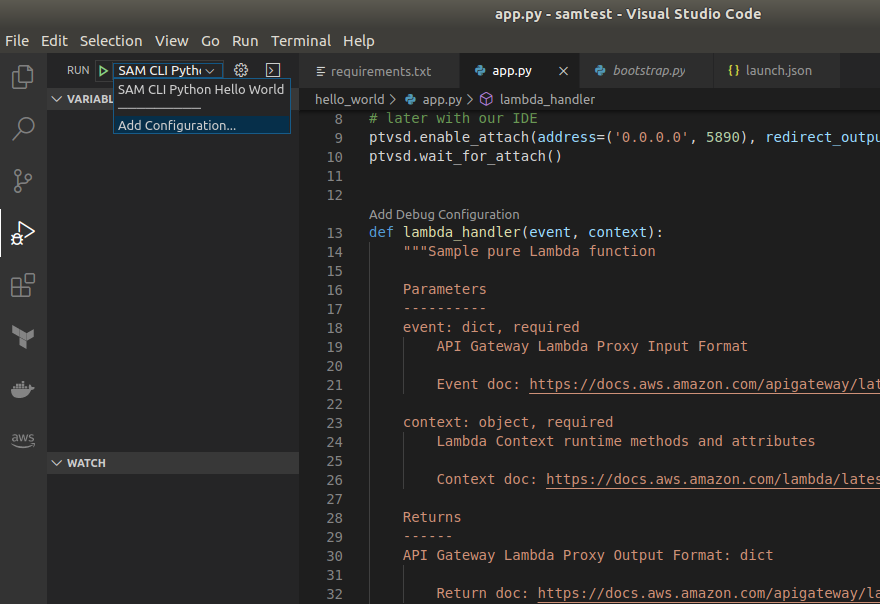This screenshot has height=604, width=880.
Task: Open the Search view in activity bar
Action: coord(23,129)
